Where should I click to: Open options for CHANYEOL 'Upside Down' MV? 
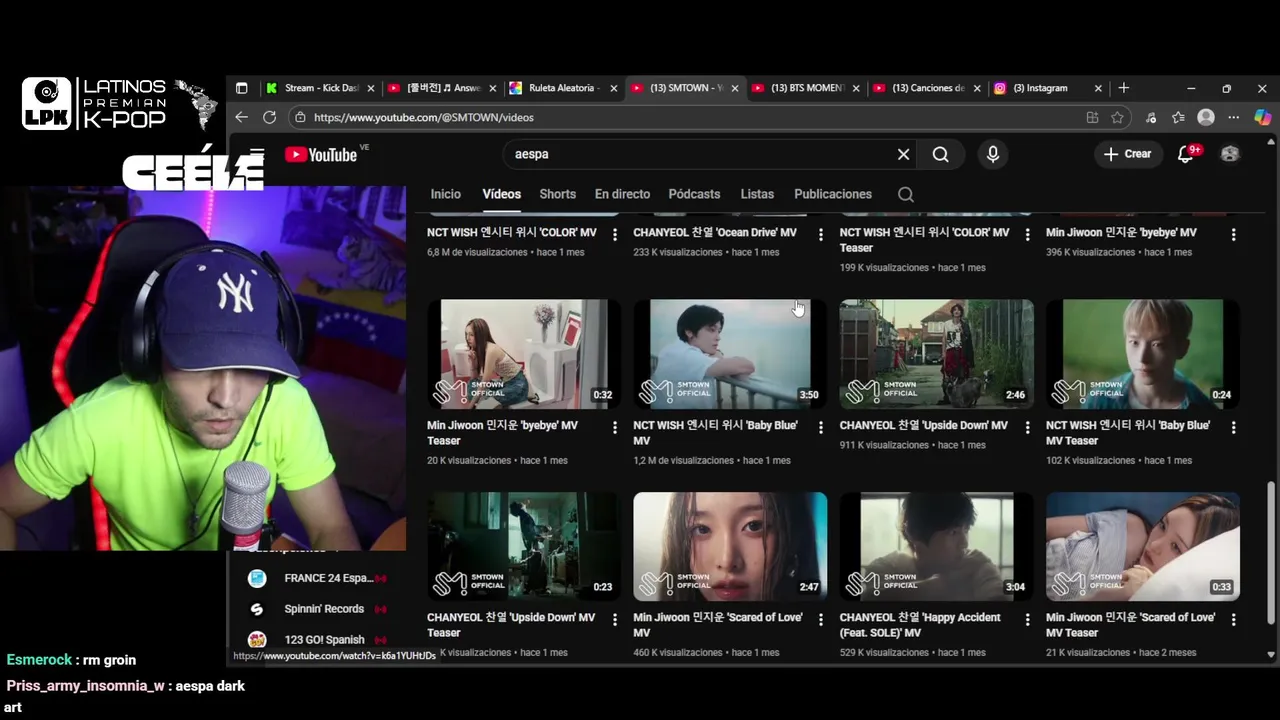click(1027, 427)
